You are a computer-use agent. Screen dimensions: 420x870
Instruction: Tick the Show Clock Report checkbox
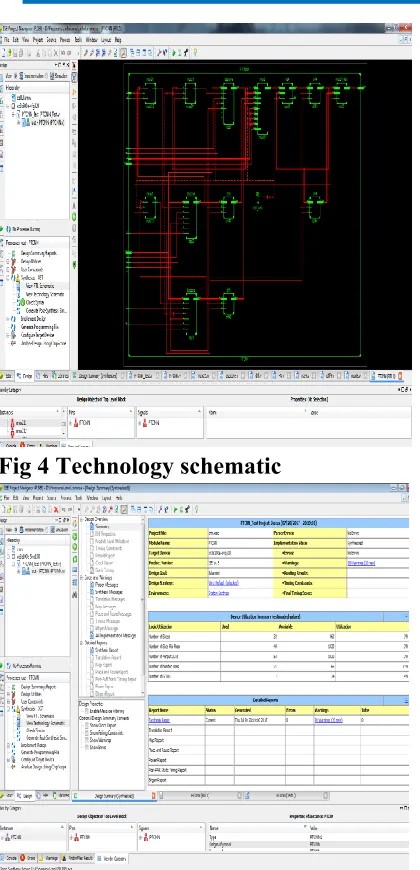click(x=87, y=725)
